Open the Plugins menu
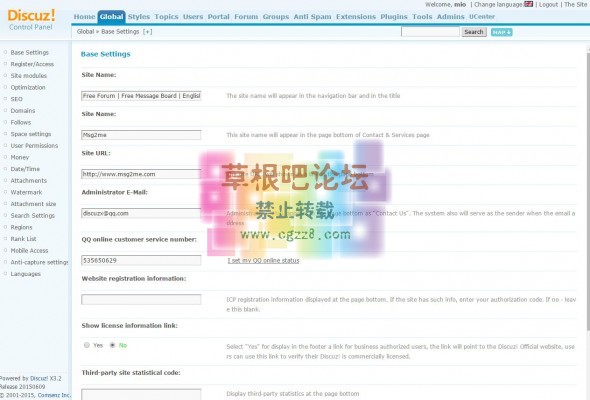 tap(394, 17)
